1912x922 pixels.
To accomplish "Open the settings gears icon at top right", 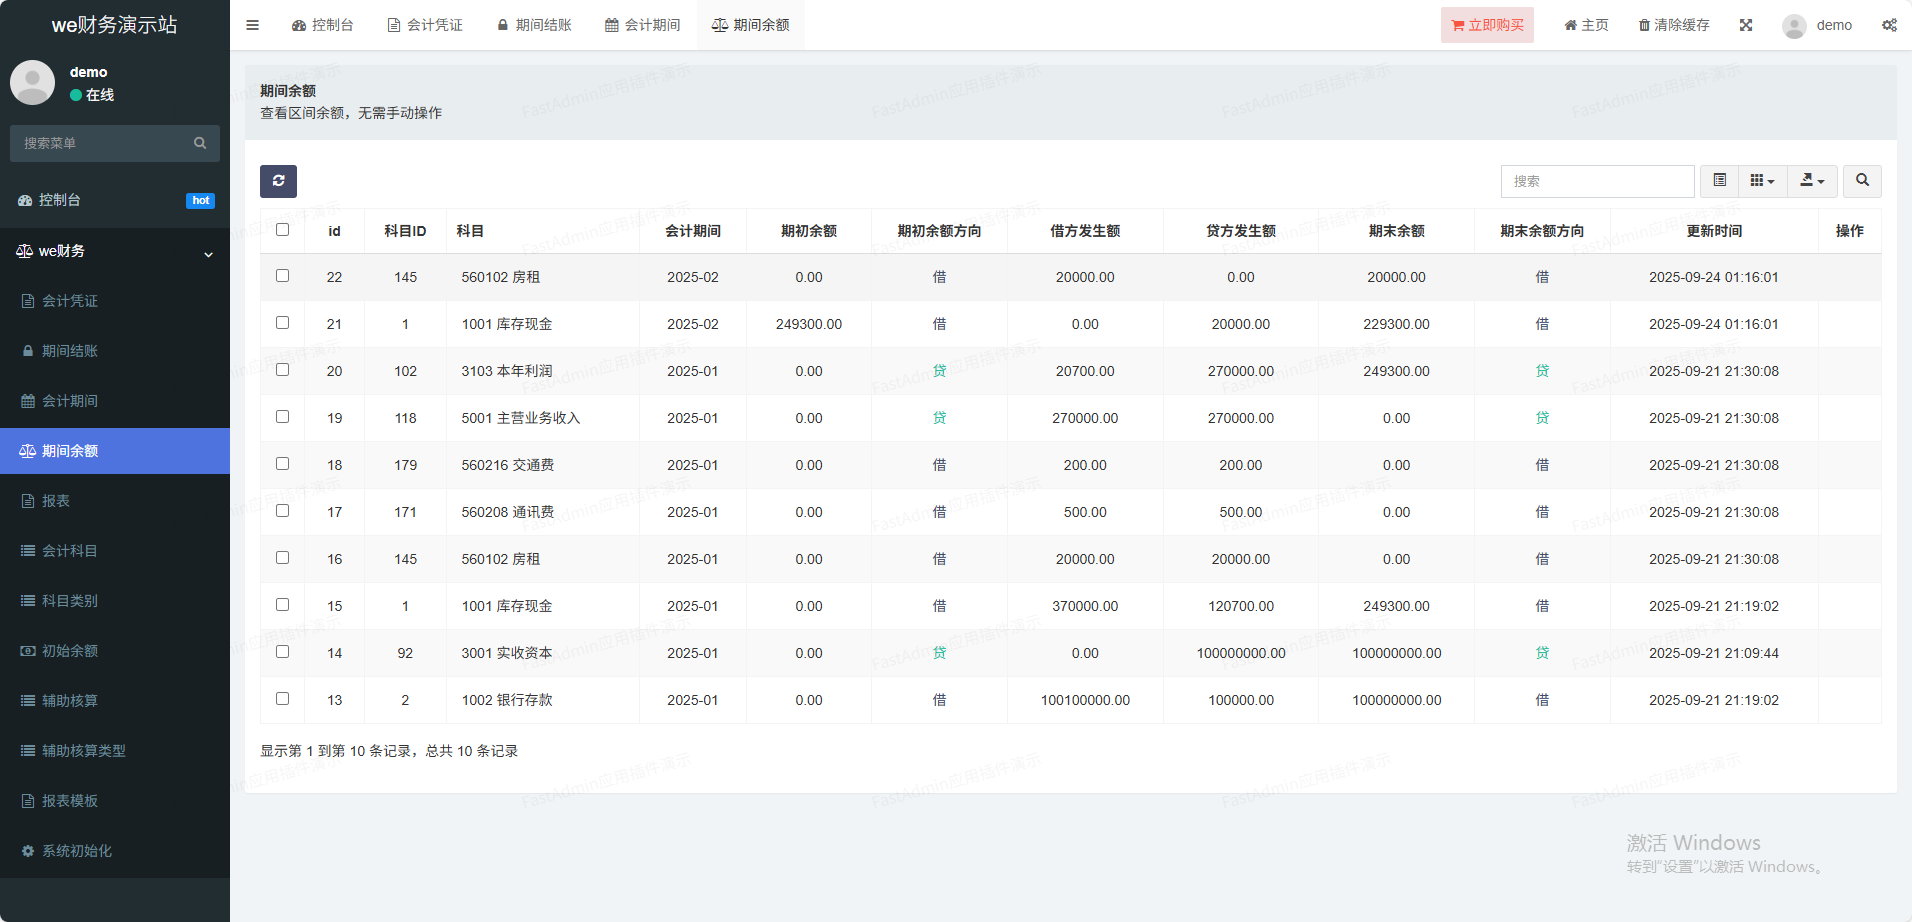I will pyautogui.click(x=1889, y=25).
